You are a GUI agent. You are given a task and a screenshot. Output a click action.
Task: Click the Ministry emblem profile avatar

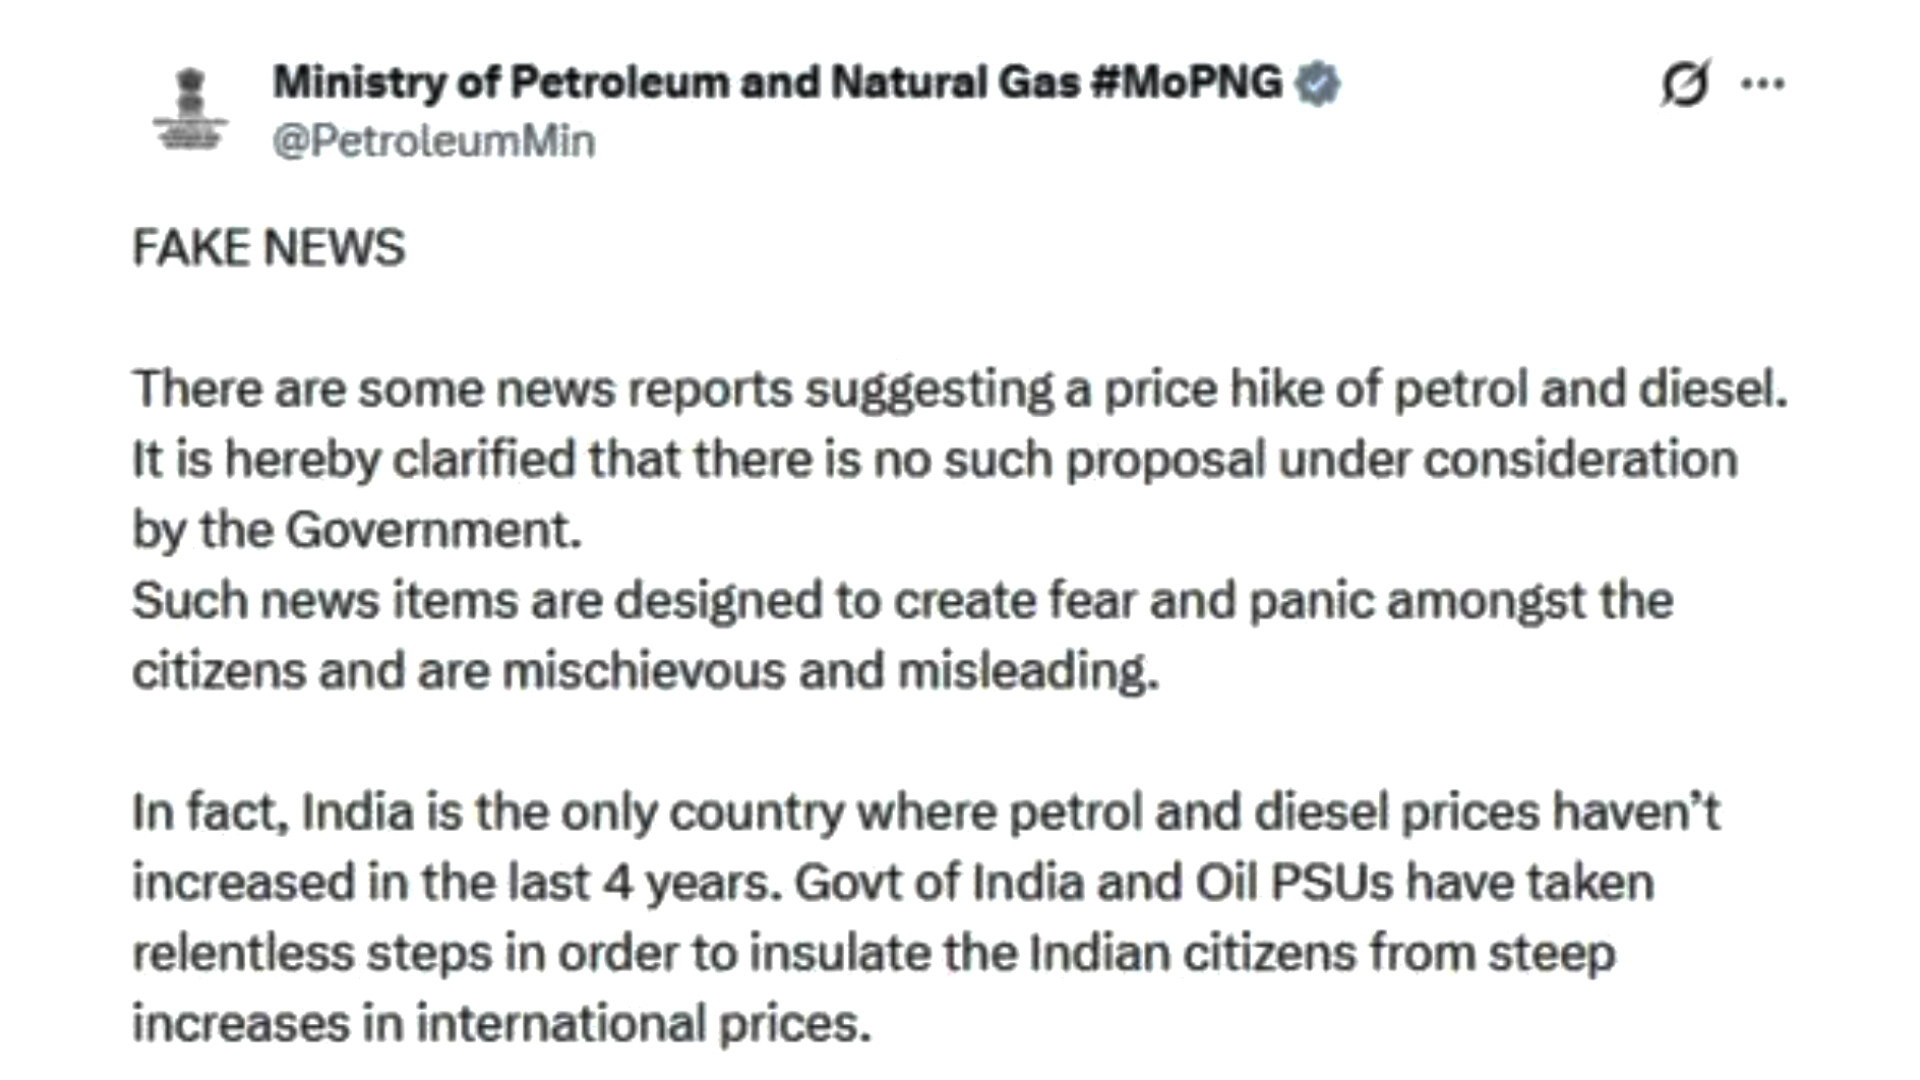click(190, 110)
